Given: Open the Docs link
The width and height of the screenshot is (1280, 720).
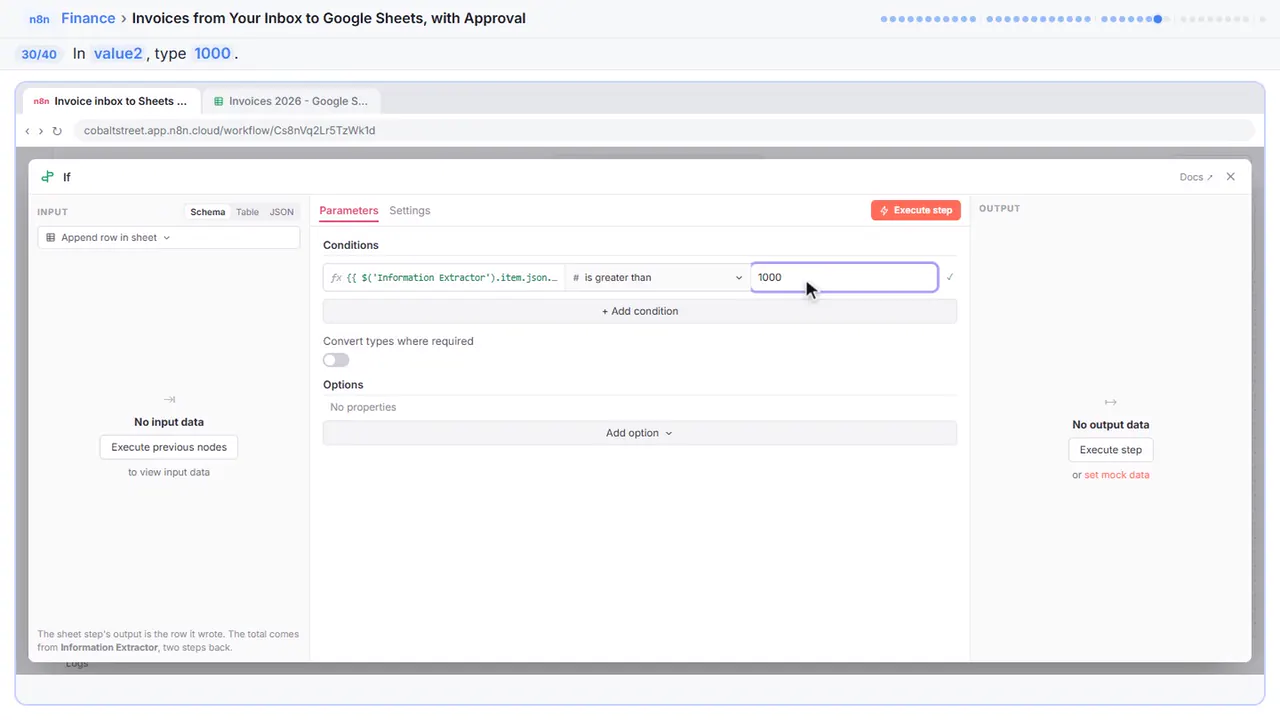Looking at the screenshot, I should [1196, 177].
